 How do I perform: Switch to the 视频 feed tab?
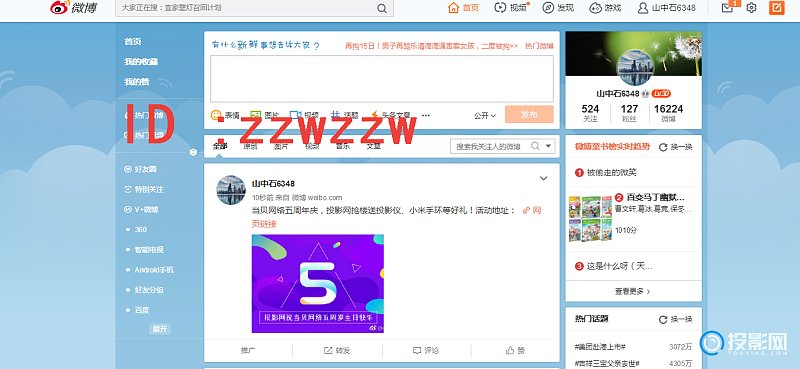click(x=312, y=146)
